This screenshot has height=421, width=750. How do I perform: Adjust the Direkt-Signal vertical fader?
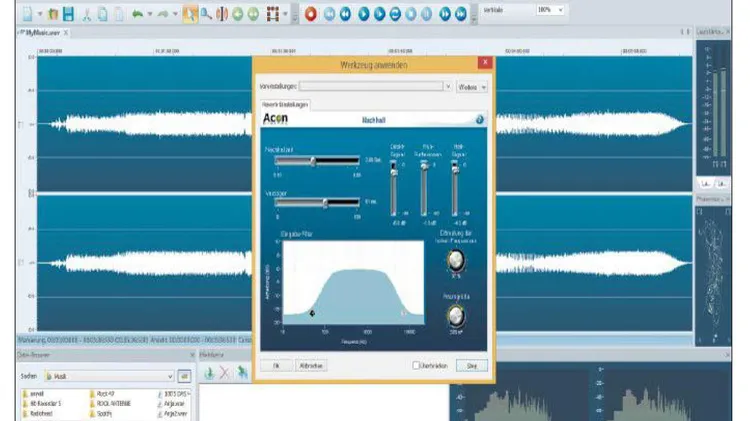394,189
